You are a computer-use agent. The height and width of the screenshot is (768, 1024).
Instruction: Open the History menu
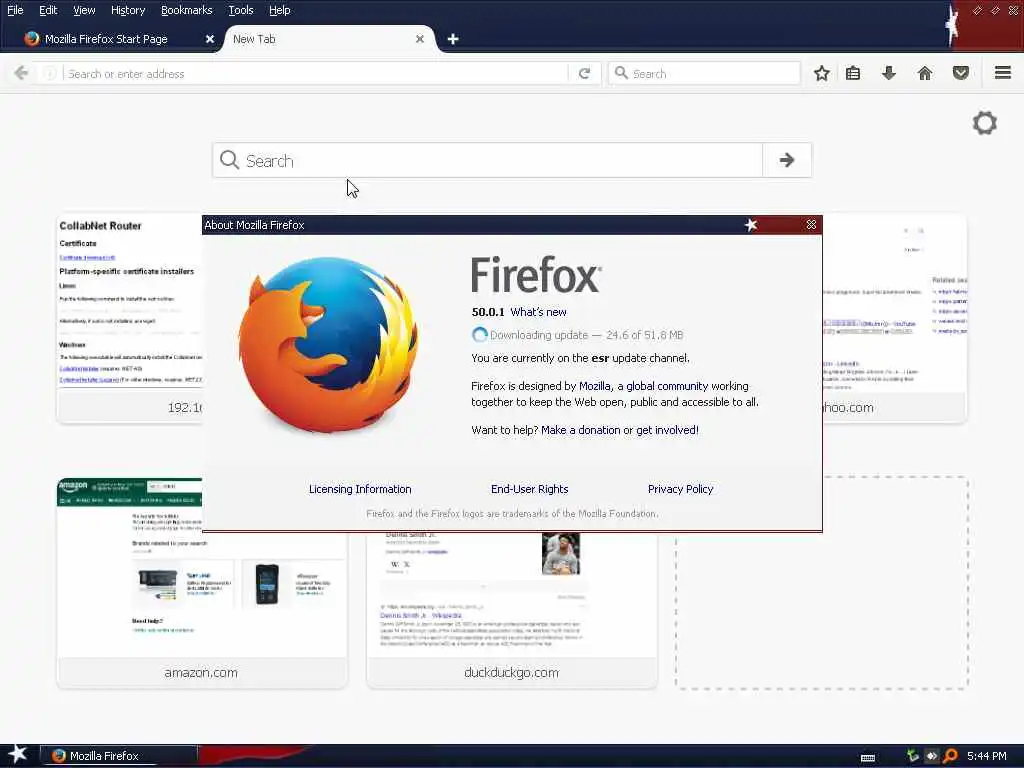click(x=127, y=10)
